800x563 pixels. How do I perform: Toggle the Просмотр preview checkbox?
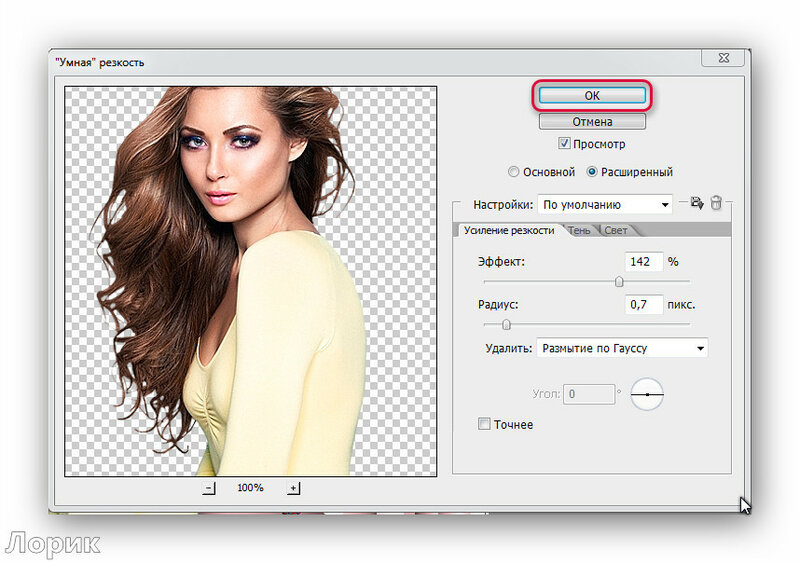(564, 143)
